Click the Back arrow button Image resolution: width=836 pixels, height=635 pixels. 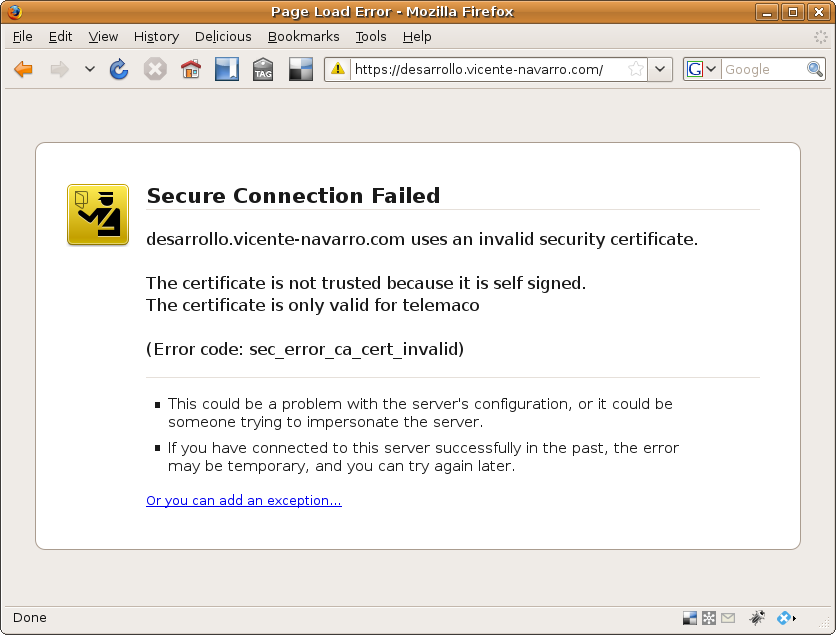[23, 69]
